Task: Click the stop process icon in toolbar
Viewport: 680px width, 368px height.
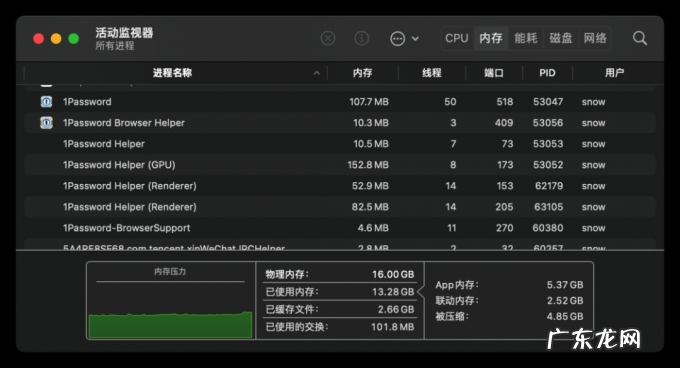Action: pyautogui.click(x=328, y=39)
